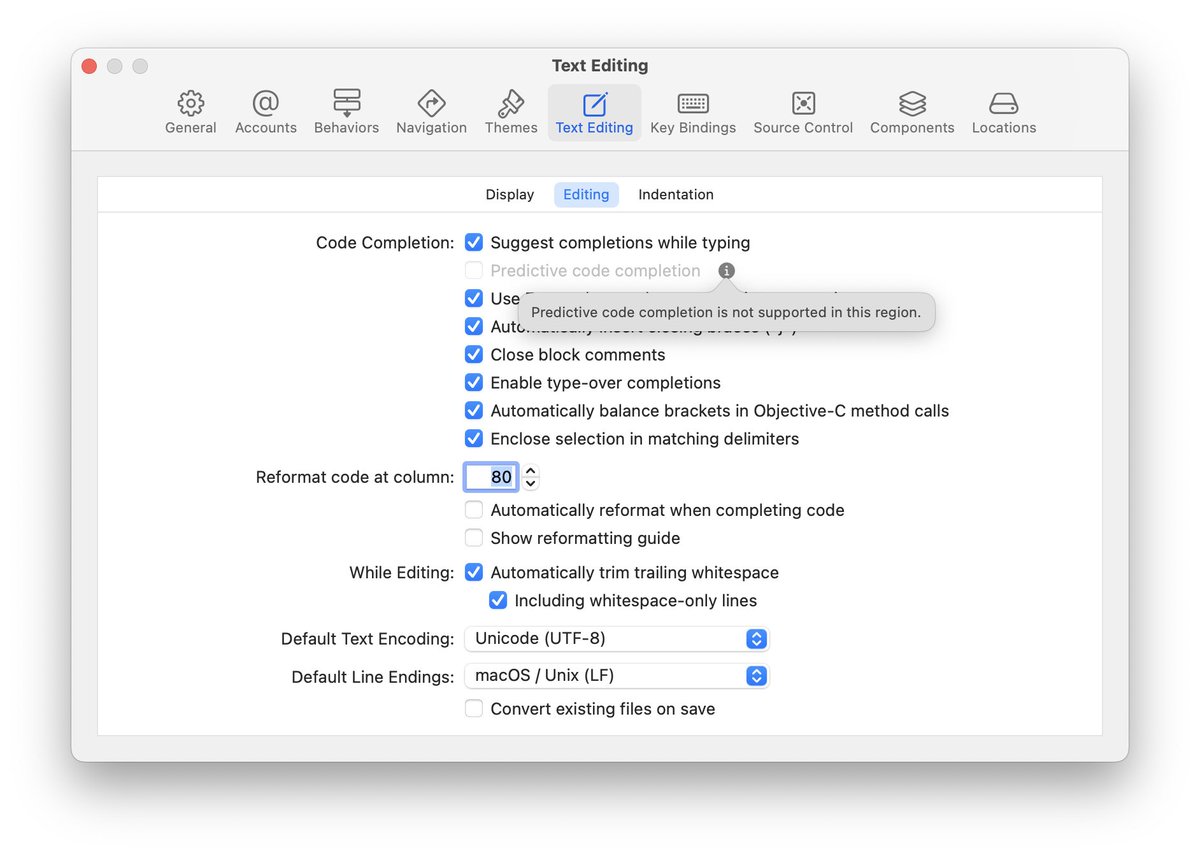This screenshot has height=856, width=1200.
Task: Select the reformat code column value field
Action: point(491,477)
